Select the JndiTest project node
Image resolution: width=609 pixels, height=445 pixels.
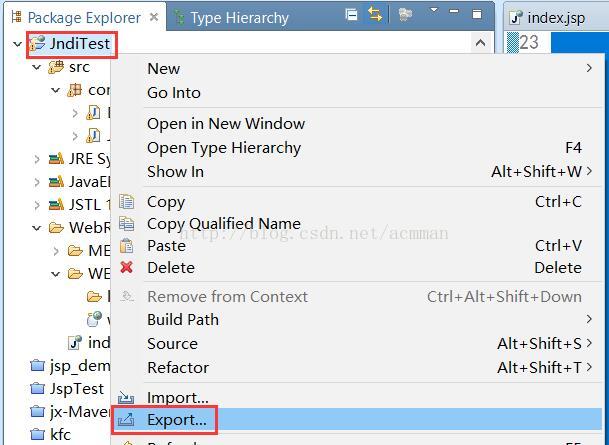(x=79, y=43)
